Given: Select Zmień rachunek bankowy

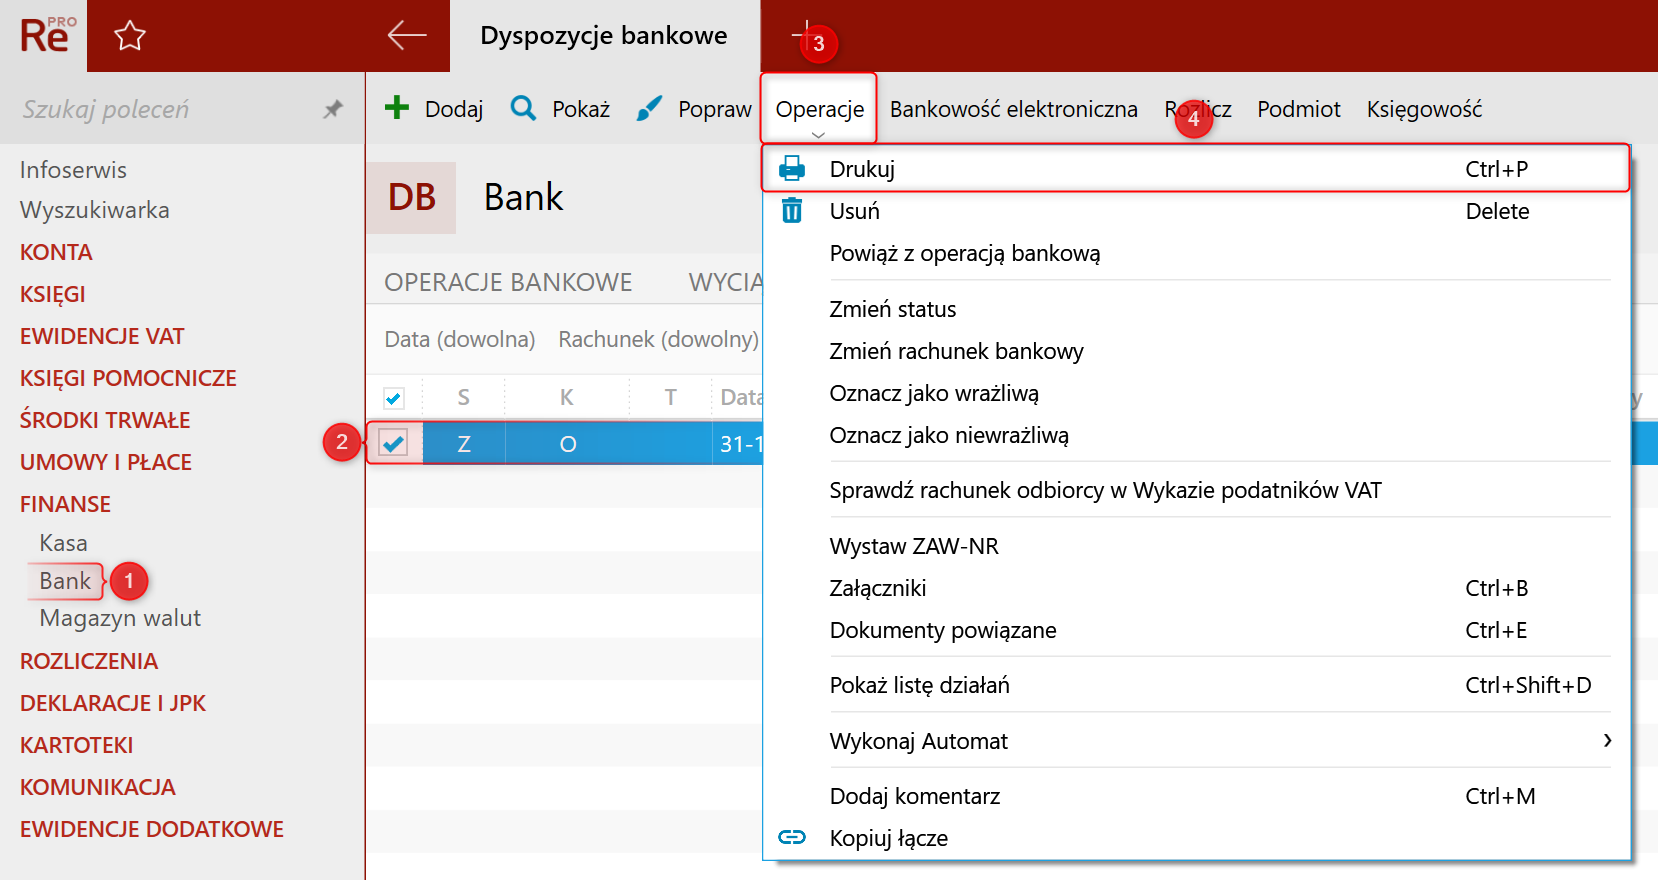Looking at the screenshot, I should [x=1196, y=351].
